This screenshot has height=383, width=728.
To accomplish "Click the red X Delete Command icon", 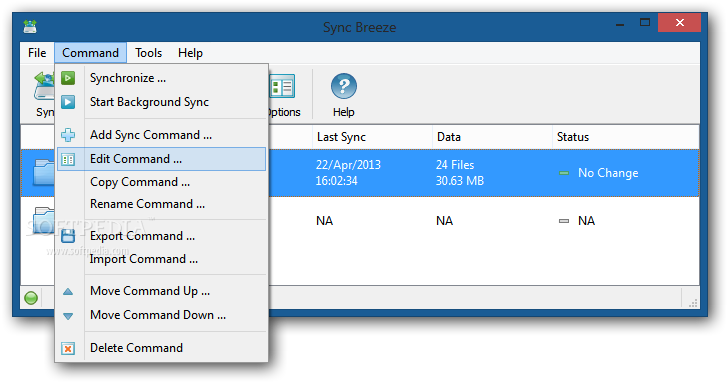I will point(68,348).
